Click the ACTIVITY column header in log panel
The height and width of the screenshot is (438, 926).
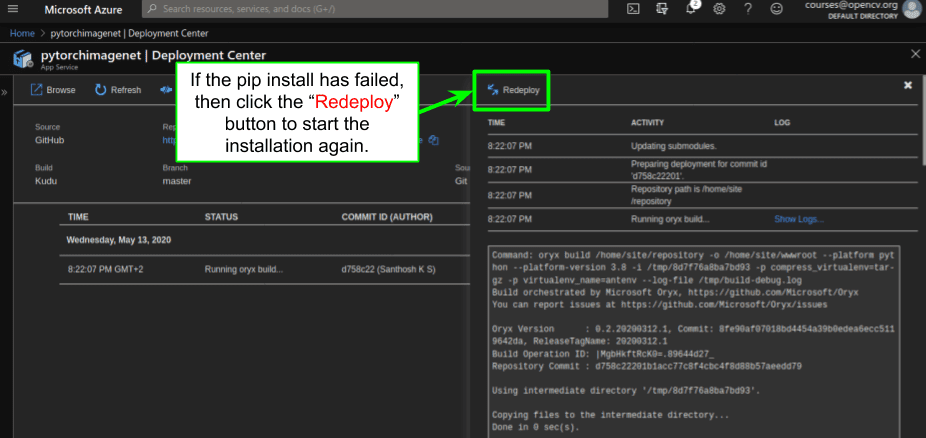tap(647, 123)
